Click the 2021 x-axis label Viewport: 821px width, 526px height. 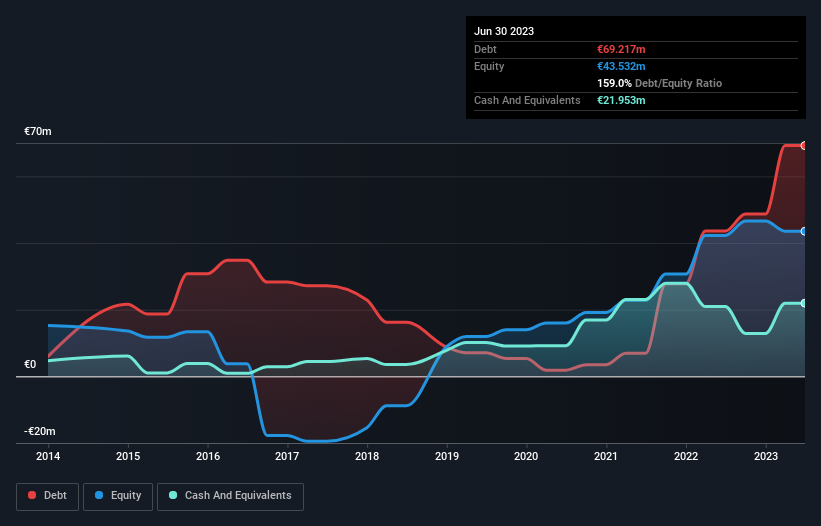[x=606, y=456]
